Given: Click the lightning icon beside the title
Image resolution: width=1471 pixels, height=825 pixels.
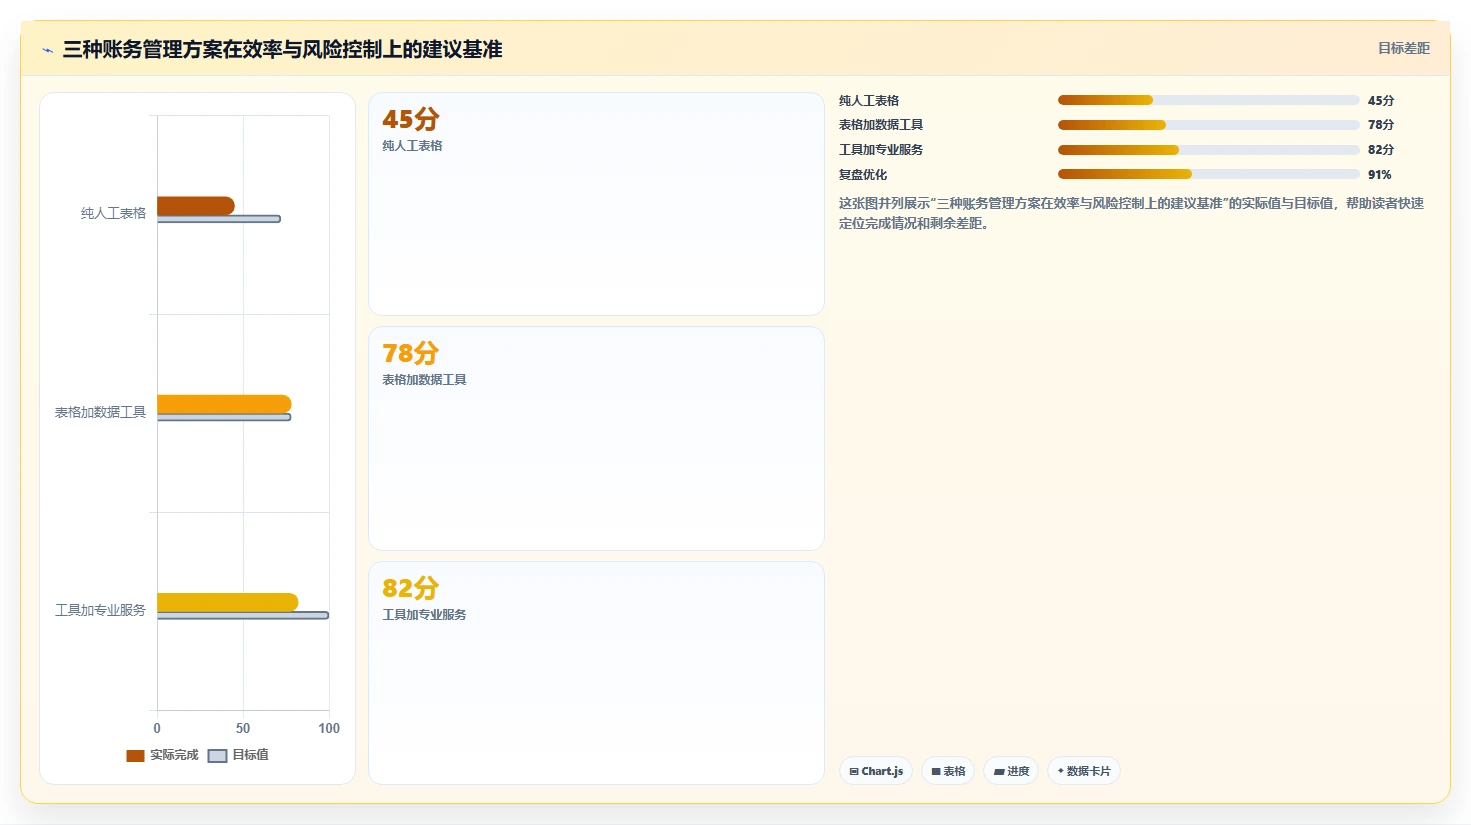Looking at the screenshot, I should click(47, 50).
